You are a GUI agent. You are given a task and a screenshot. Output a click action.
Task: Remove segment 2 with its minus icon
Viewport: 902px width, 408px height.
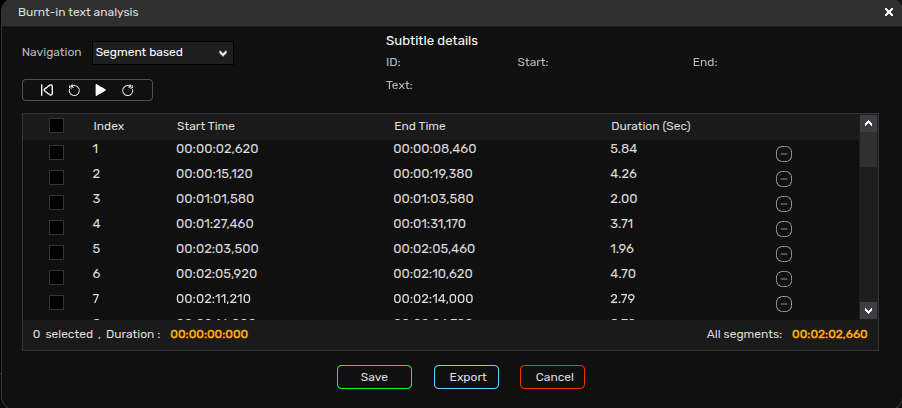click(783, 179)
